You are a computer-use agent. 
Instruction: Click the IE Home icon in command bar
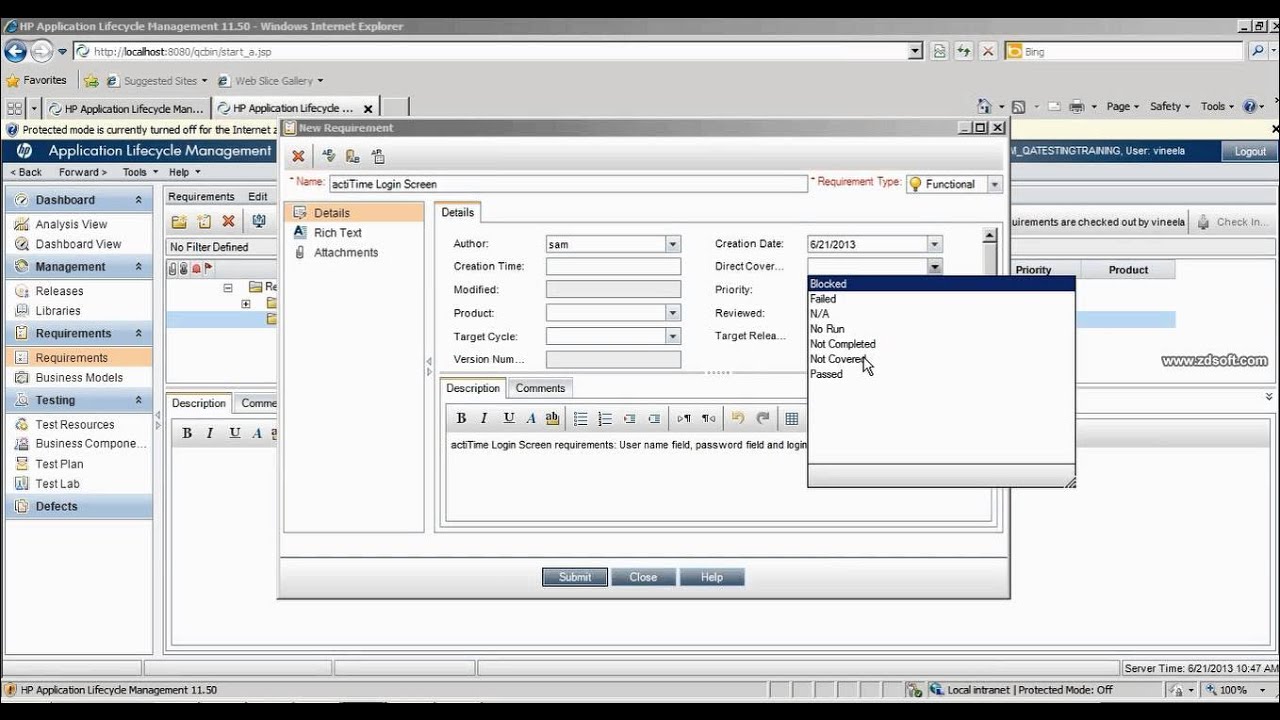click(x=984, y=106)
